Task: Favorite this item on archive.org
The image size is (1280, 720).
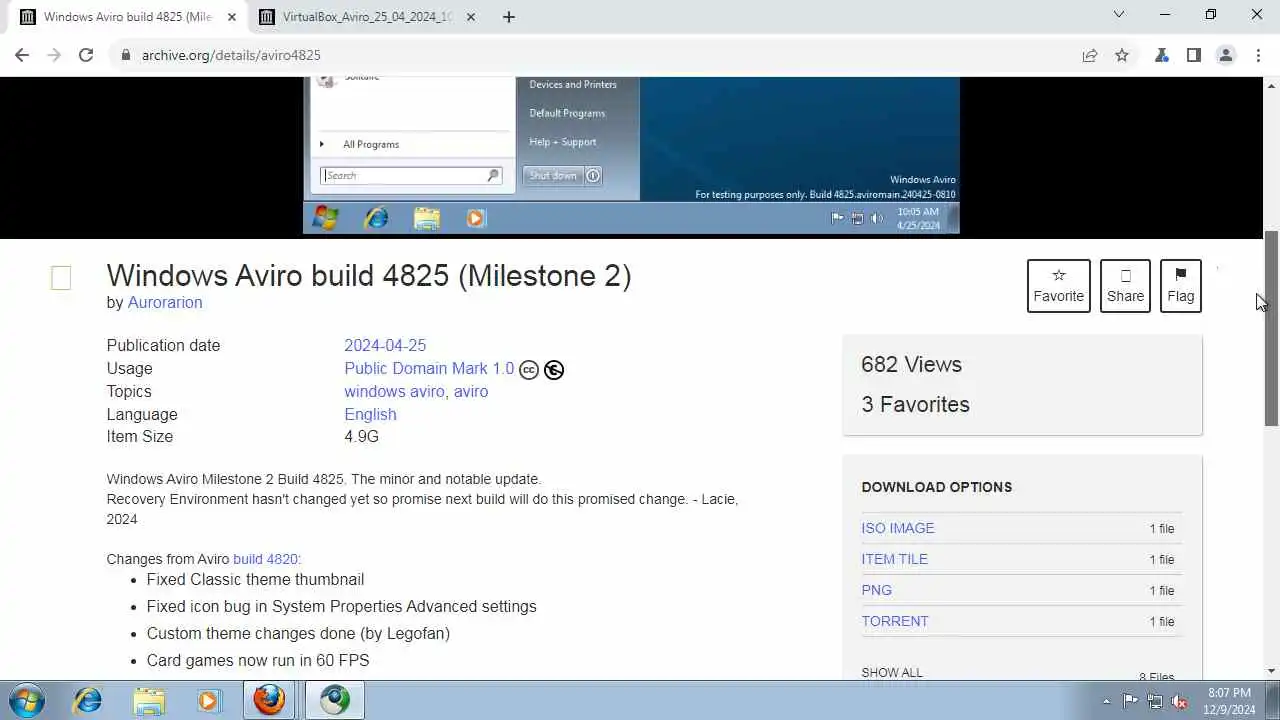Action: tap(1059, 286)
